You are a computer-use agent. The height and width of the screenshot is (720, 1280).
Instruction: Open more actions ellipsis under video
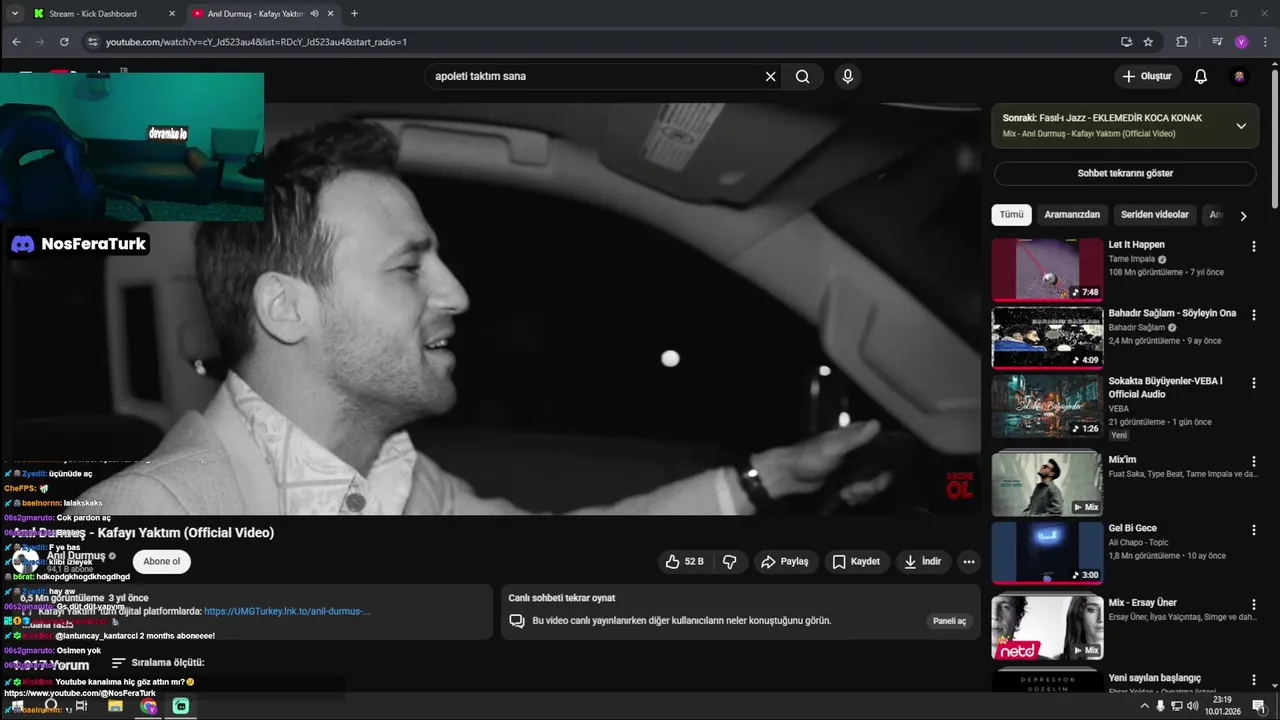[x=968, y=562]
